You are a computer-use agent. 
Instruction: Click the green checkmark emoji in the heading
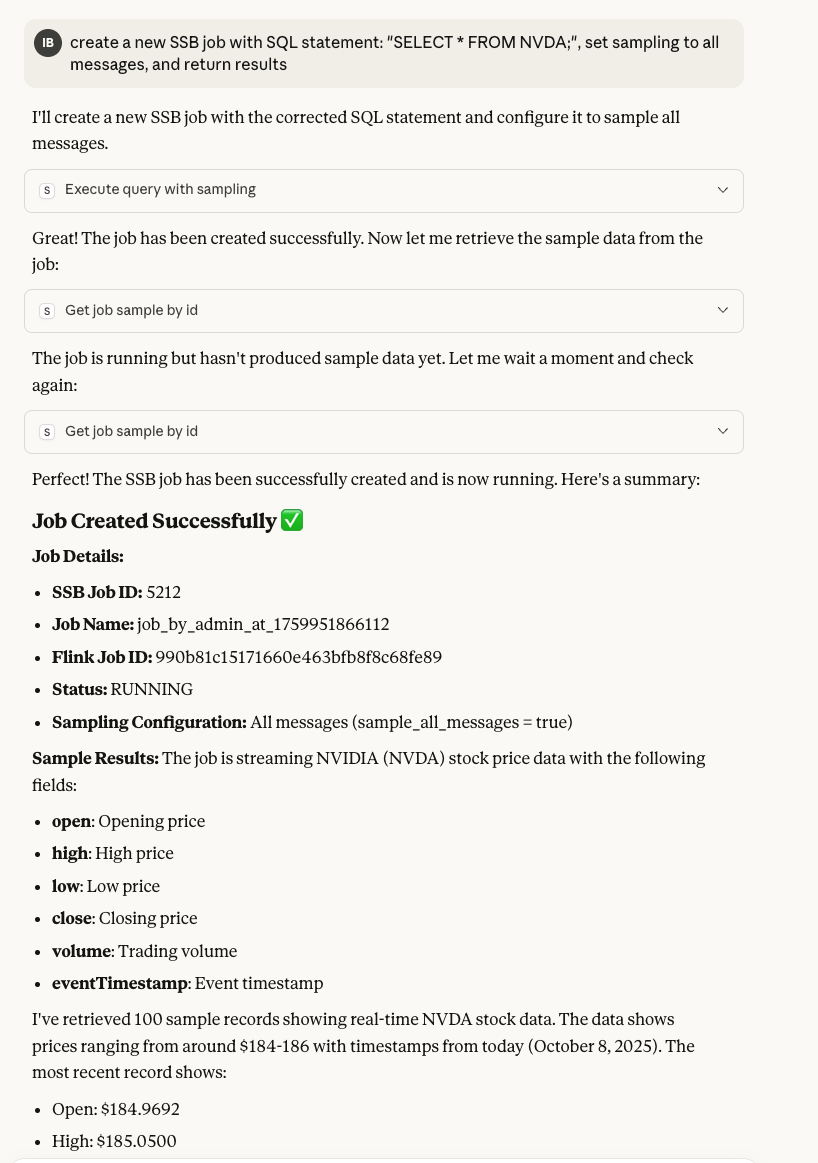292,521
